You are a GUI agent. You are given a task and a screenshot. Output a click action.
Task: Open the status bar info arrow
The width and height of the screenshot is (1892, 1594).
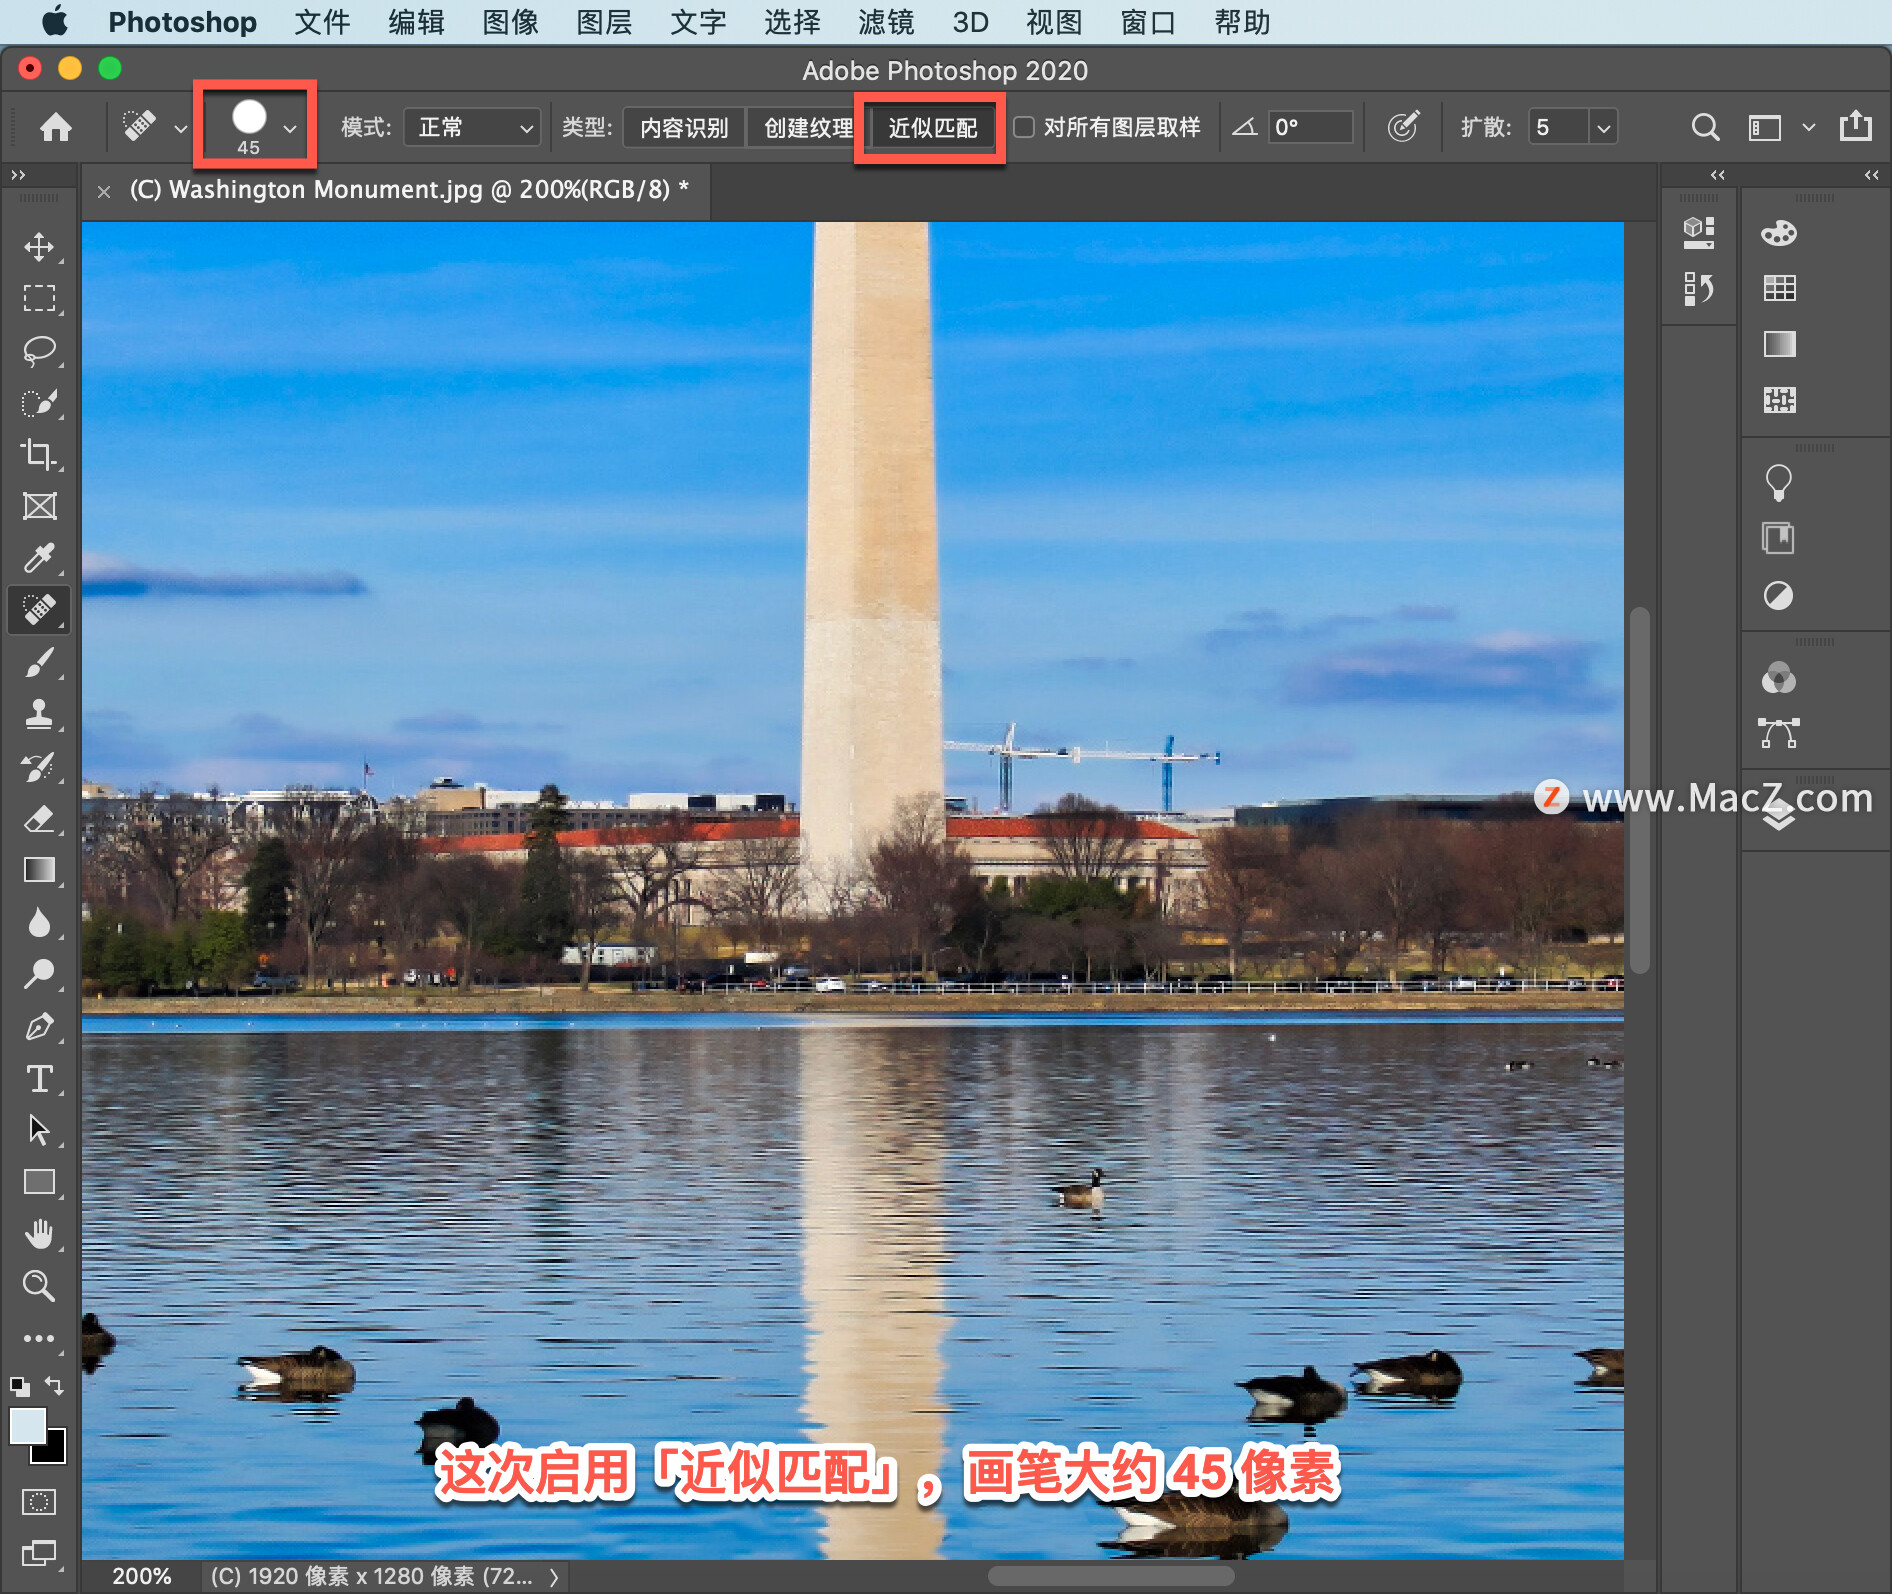coord(553,1577)
